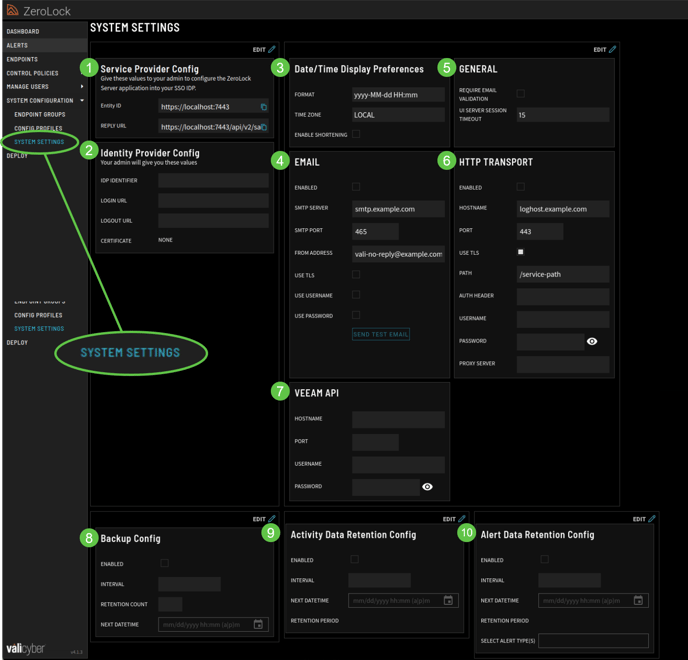
Task: Click the Manage Users sidebar label
Action: coord(28,86)
